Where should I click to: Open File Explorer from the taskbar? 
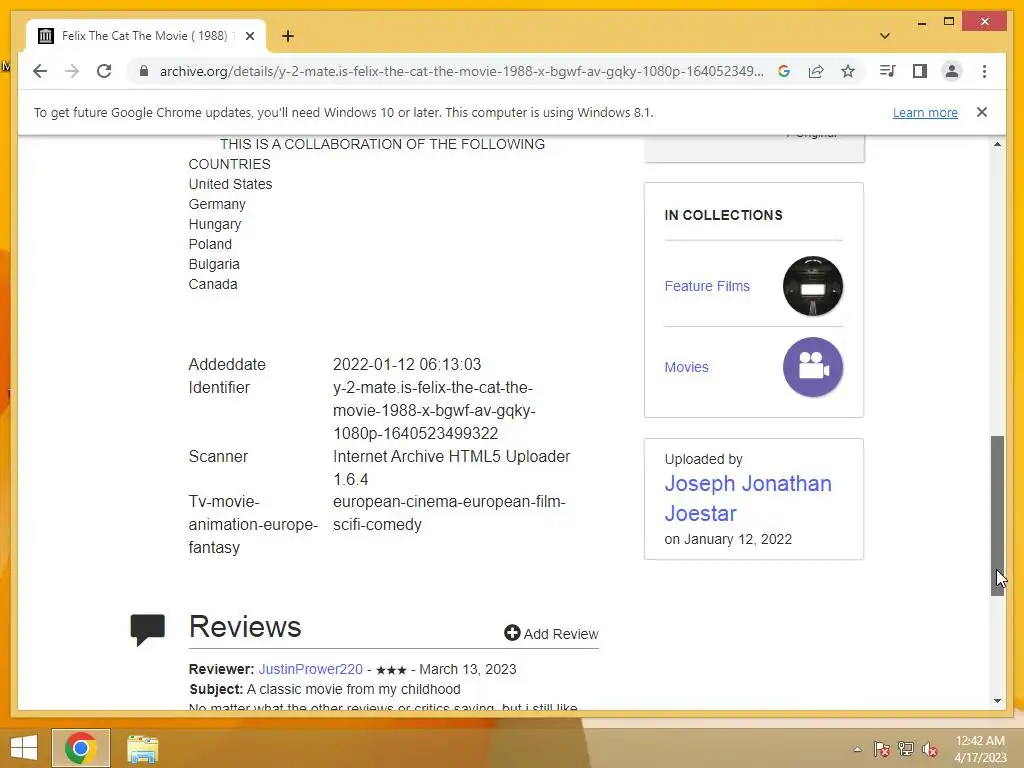coord(142,748)
